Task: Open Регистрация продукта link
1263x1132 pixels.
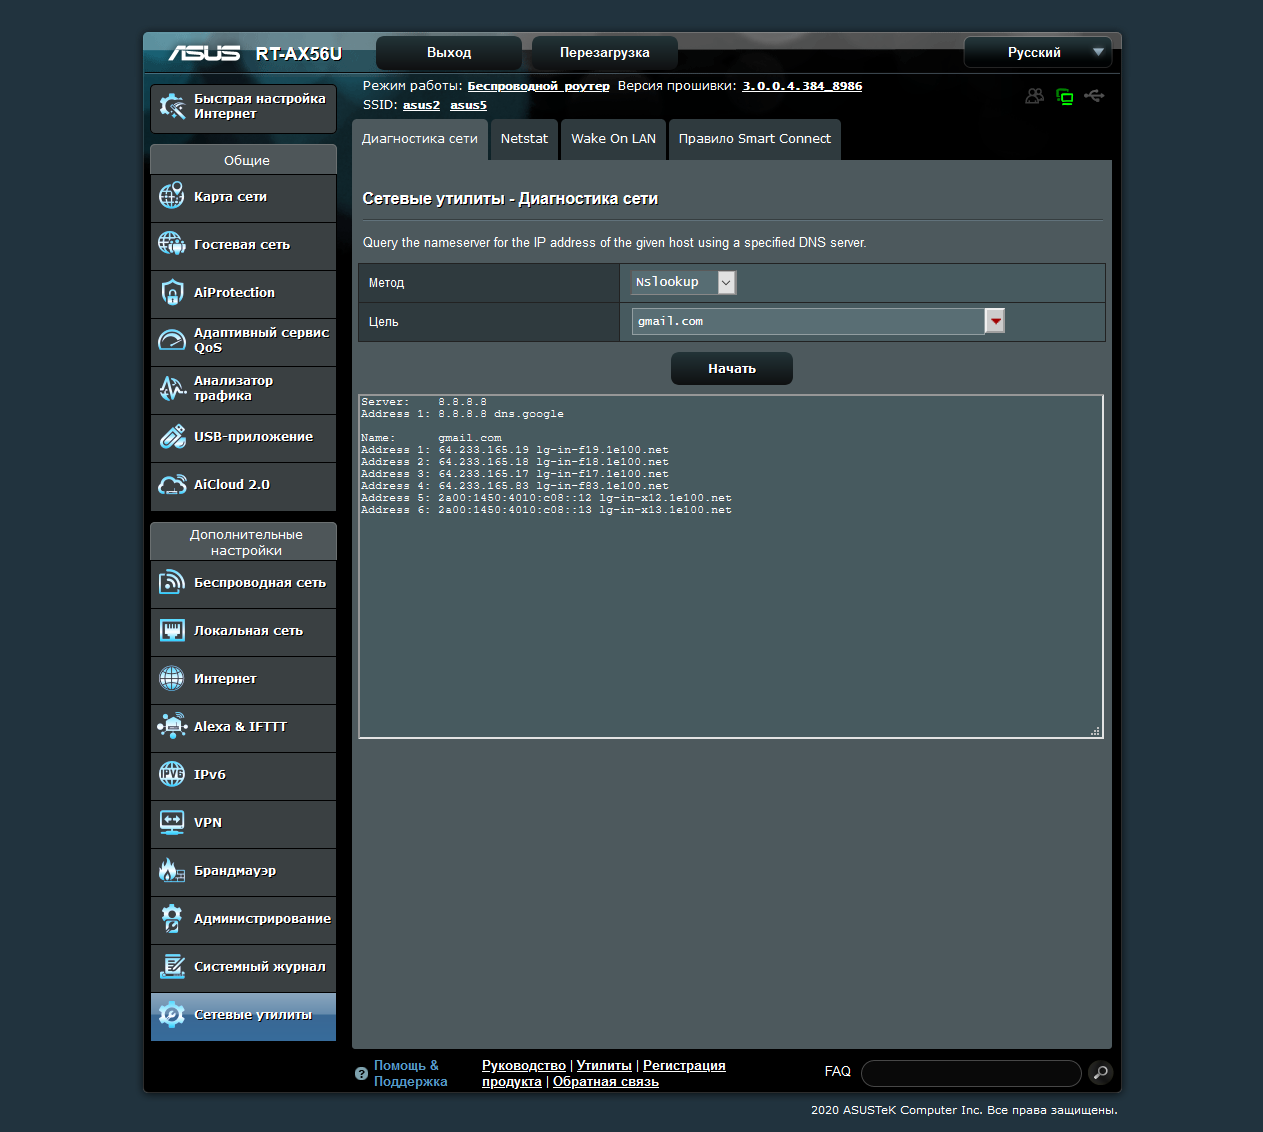Action: pos(684,1066)
